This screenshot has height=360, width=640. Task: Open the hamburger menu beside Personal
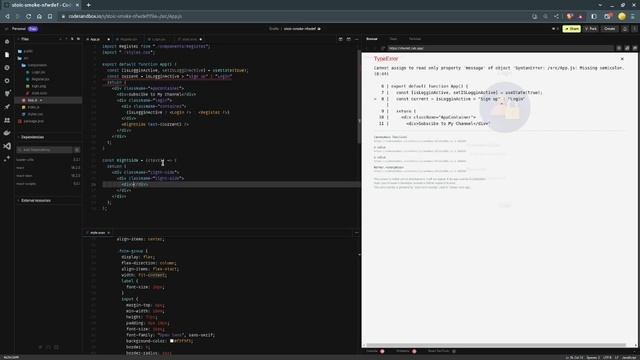[x=6, y=29]
